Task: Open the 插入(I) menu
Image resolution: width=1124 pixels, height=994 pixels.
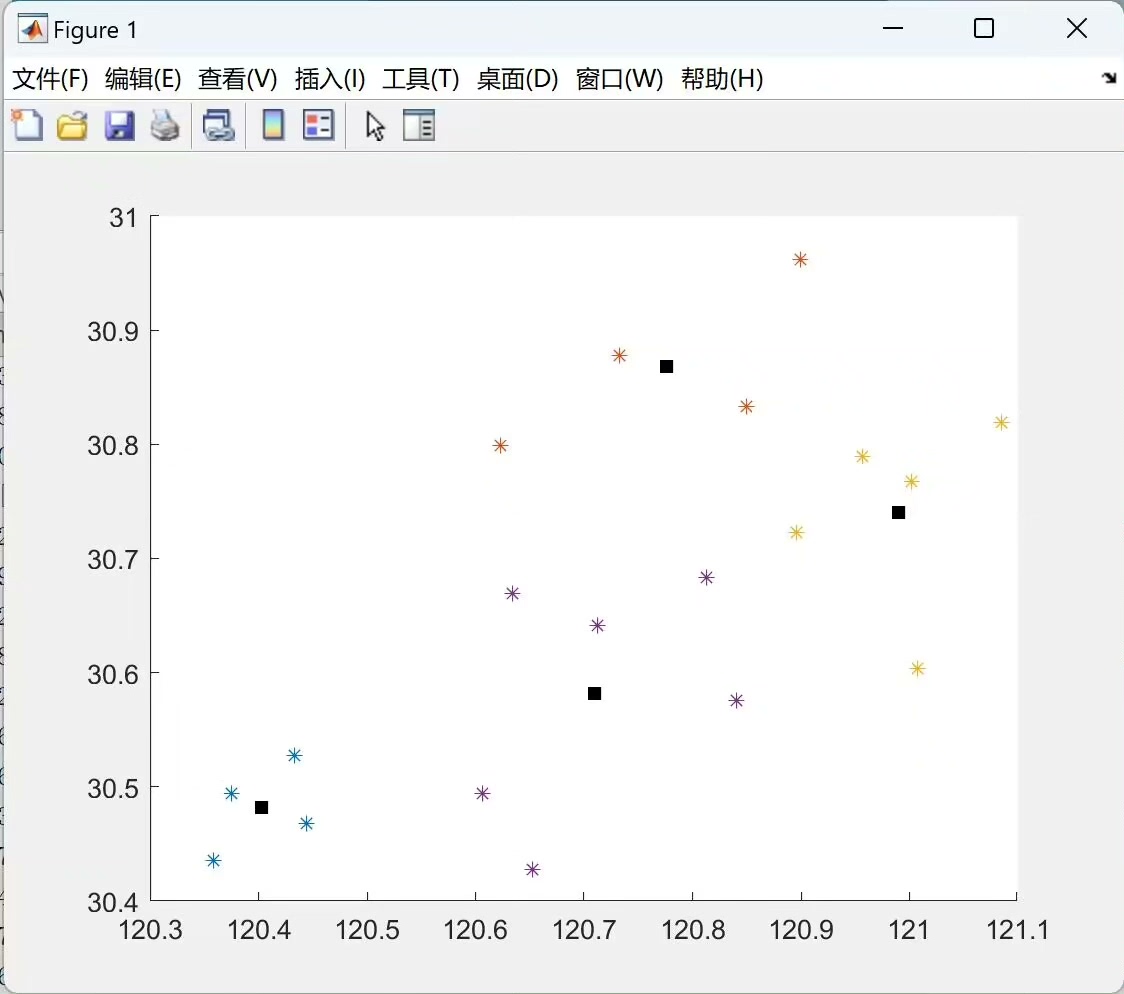Action: (x=330, y=79)
